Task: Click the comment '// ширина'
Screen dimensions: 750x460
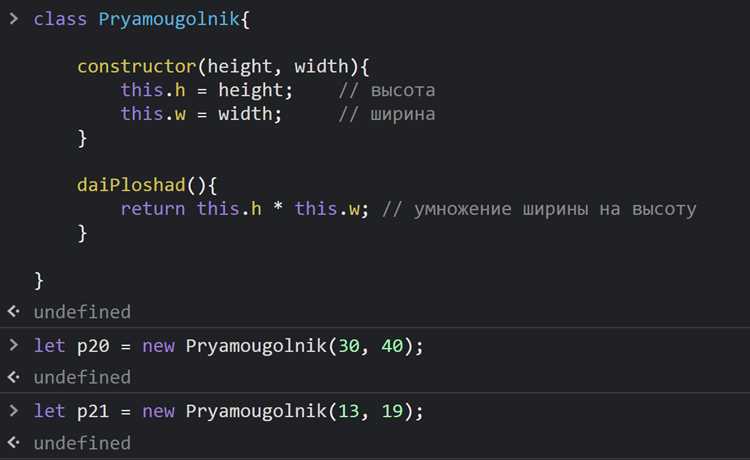Action: pyautogui.click(x=387, y=114)
